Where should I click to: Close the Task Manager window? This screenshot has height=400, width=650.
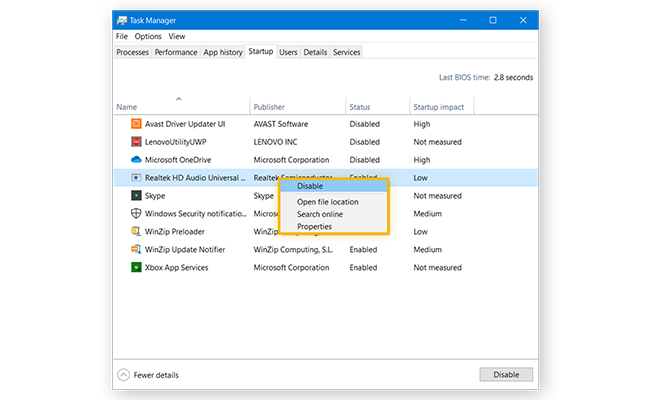pyautogui.click(x=523, y=20)
